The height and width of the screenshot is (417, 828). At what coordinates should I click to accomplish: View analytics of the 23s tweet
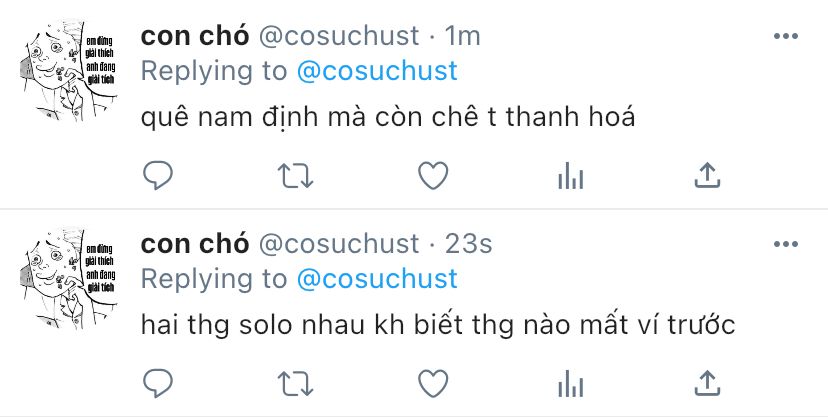(x=570, y=384)
